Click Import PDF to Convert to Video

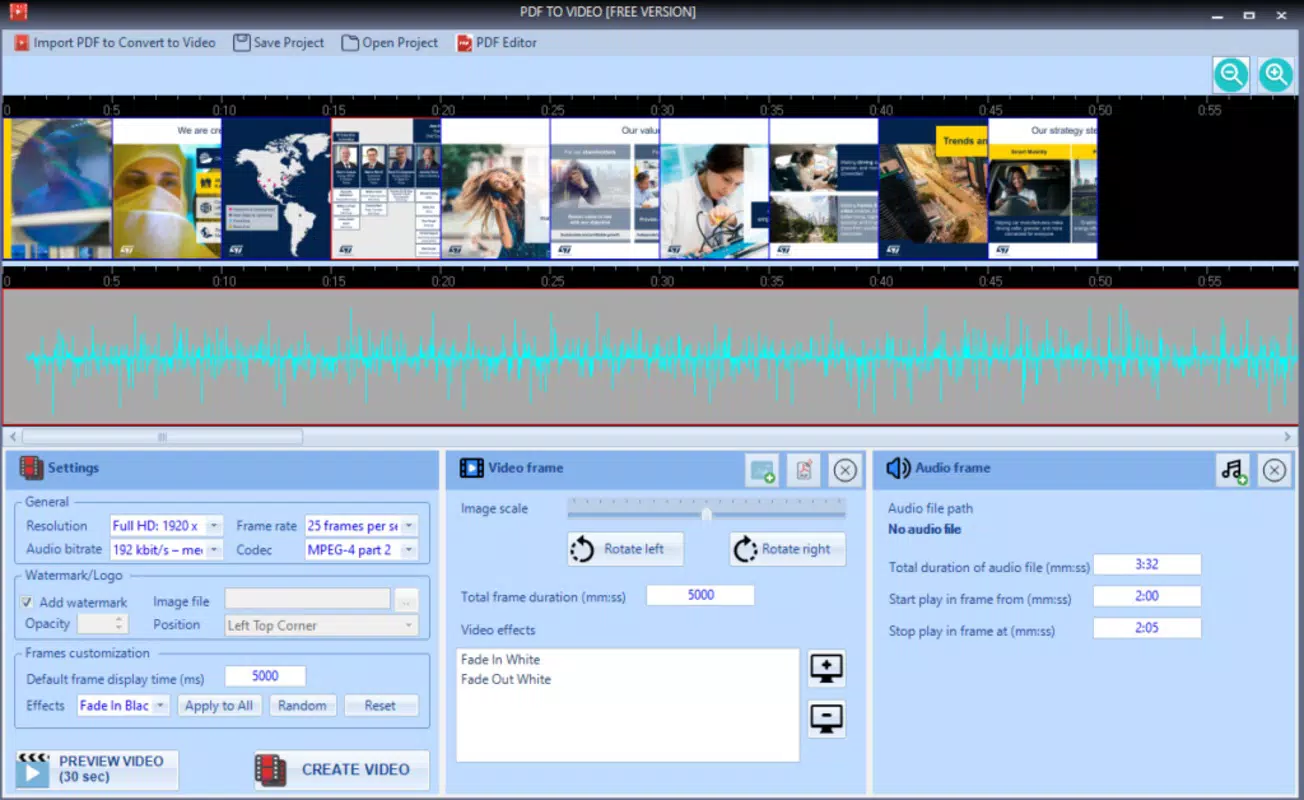pos(115,43)
